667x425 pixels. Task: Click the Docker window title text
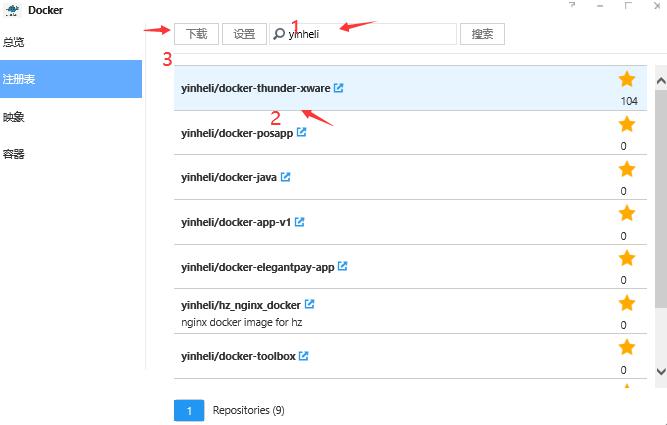[46, 10]
